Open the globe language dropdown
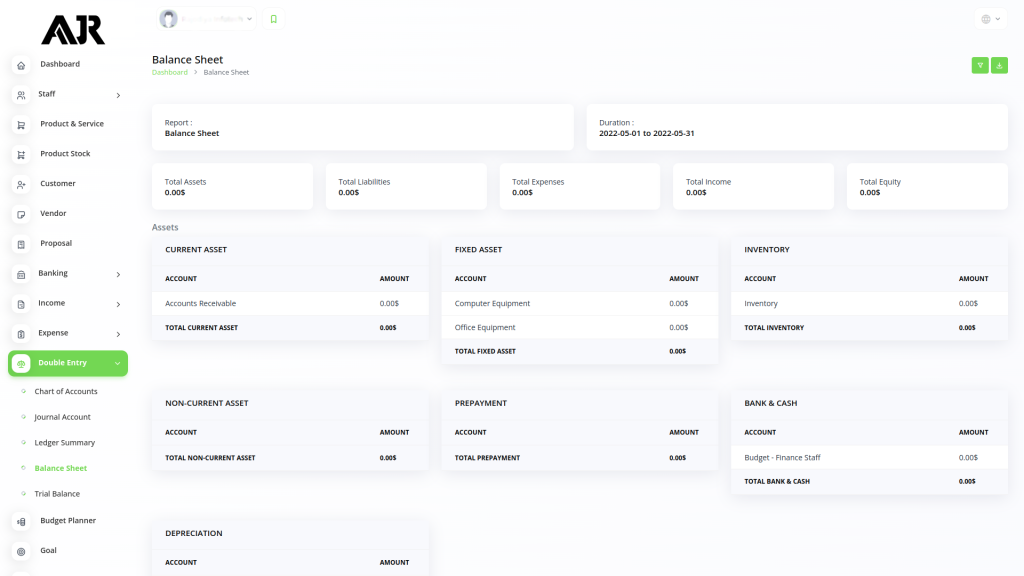The image size is (1024, 576). coord(990,19)
